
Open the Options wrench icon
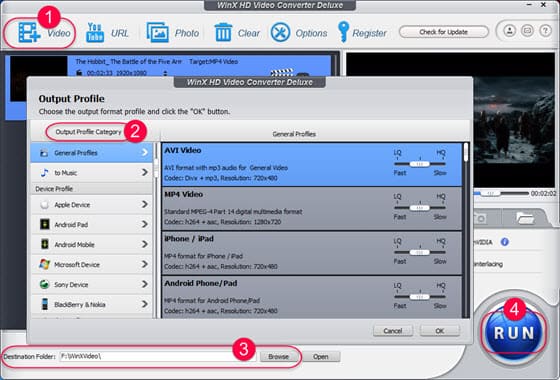280,32
